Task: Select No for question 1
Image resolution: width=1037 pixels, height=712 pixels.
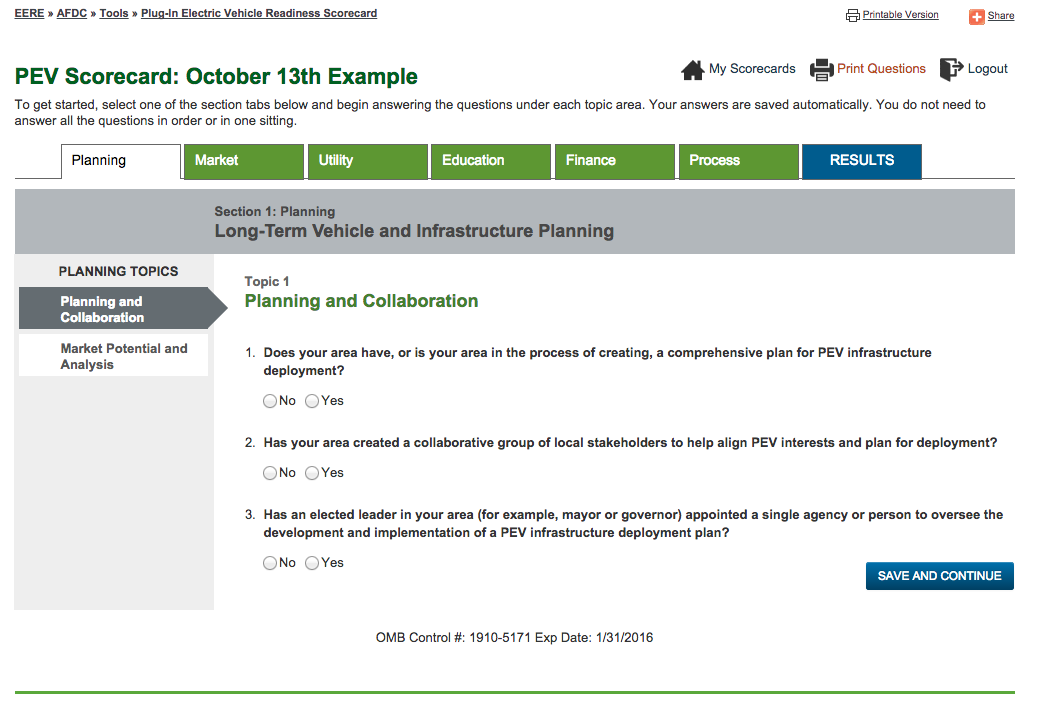Action: (270, 401)
